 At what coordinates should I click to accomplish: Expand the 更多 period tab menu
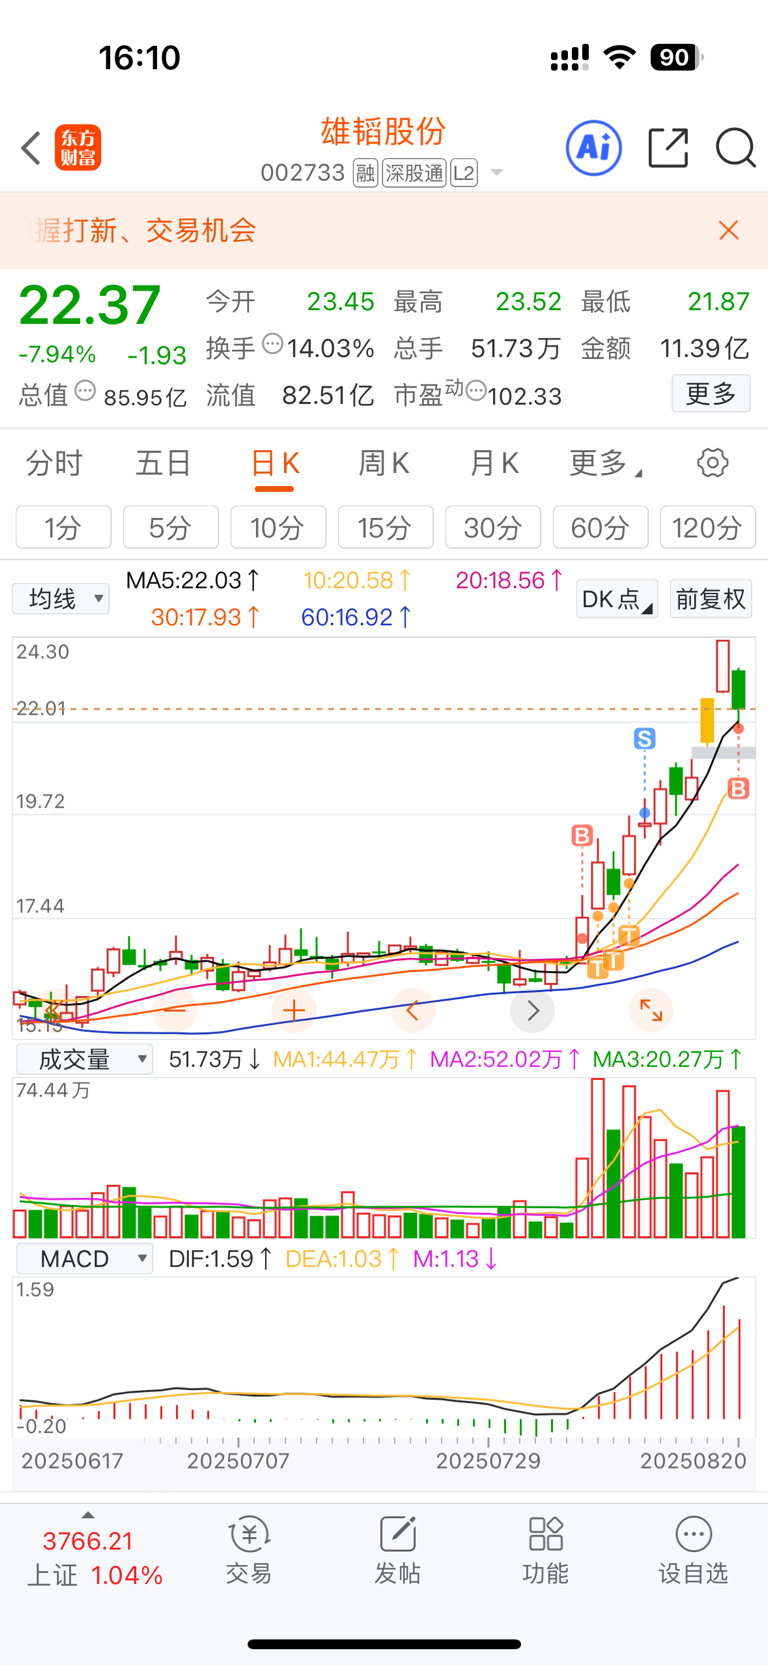coord(606,463)
